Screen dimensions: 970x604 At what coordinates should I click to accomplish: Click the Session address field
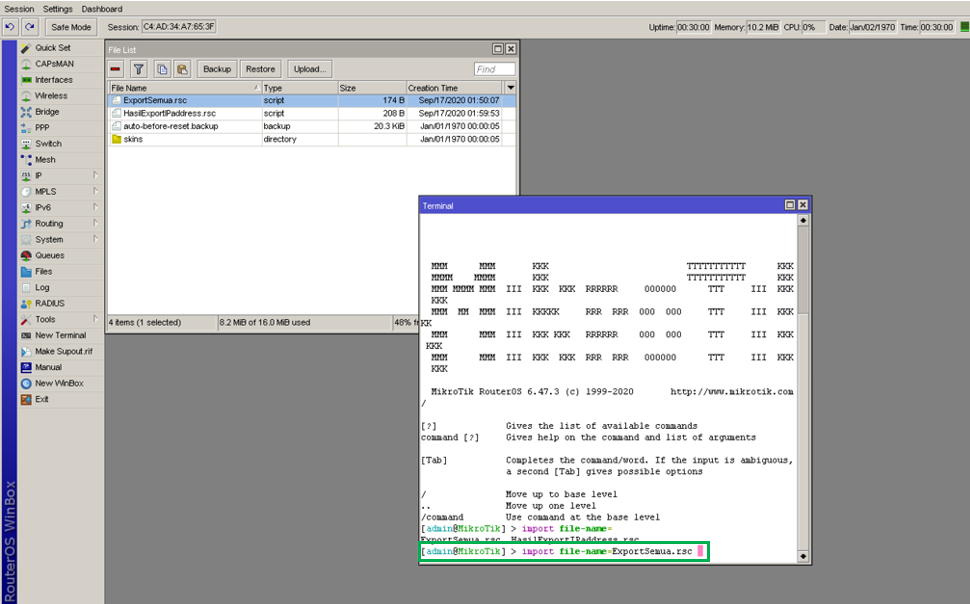(x=179, y=27)
